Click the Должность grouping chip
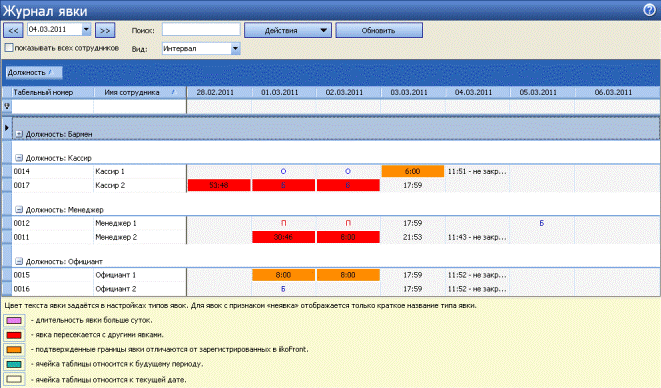Viewport: 661px width, 388px height. pos(34,73)
